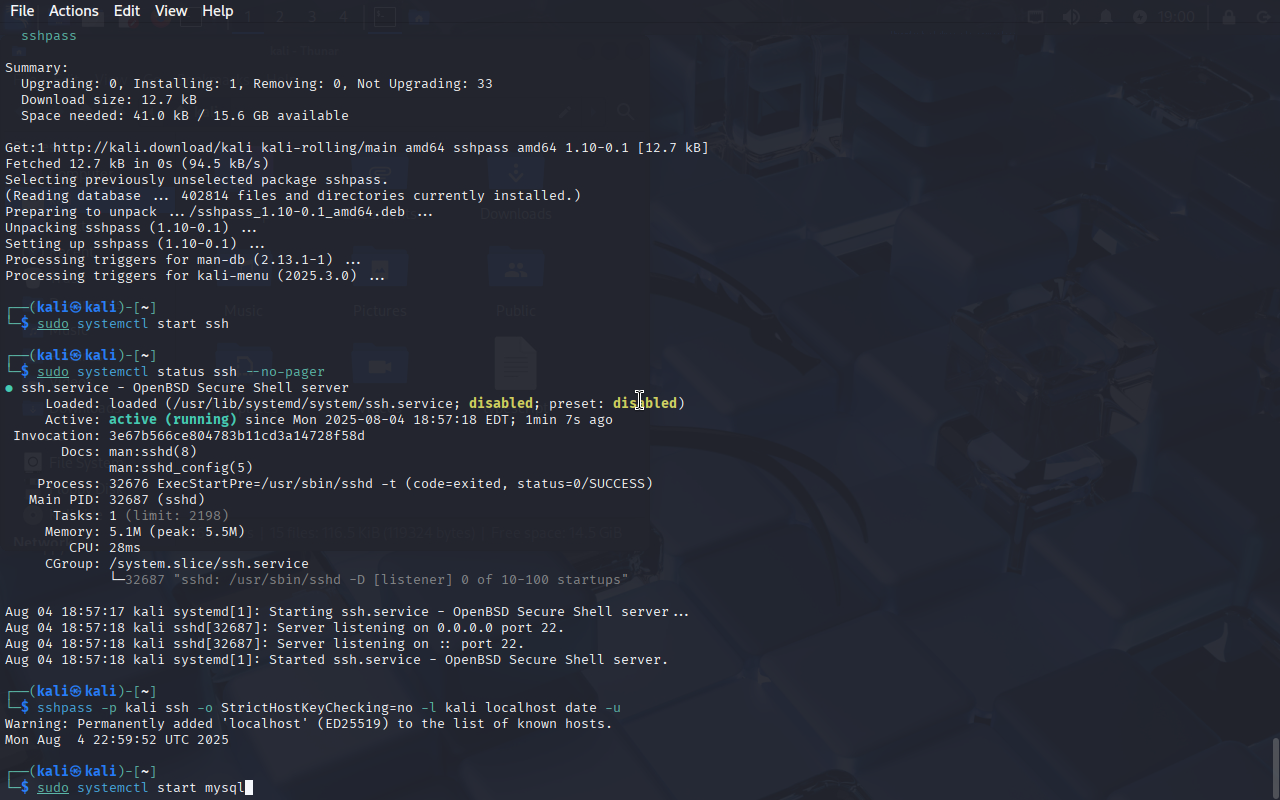Screen dimensions: 1280x800
Task: Click the yellow 'disabled' after 'preset:'
Action: pyautogui.click(x=645, y=404)
